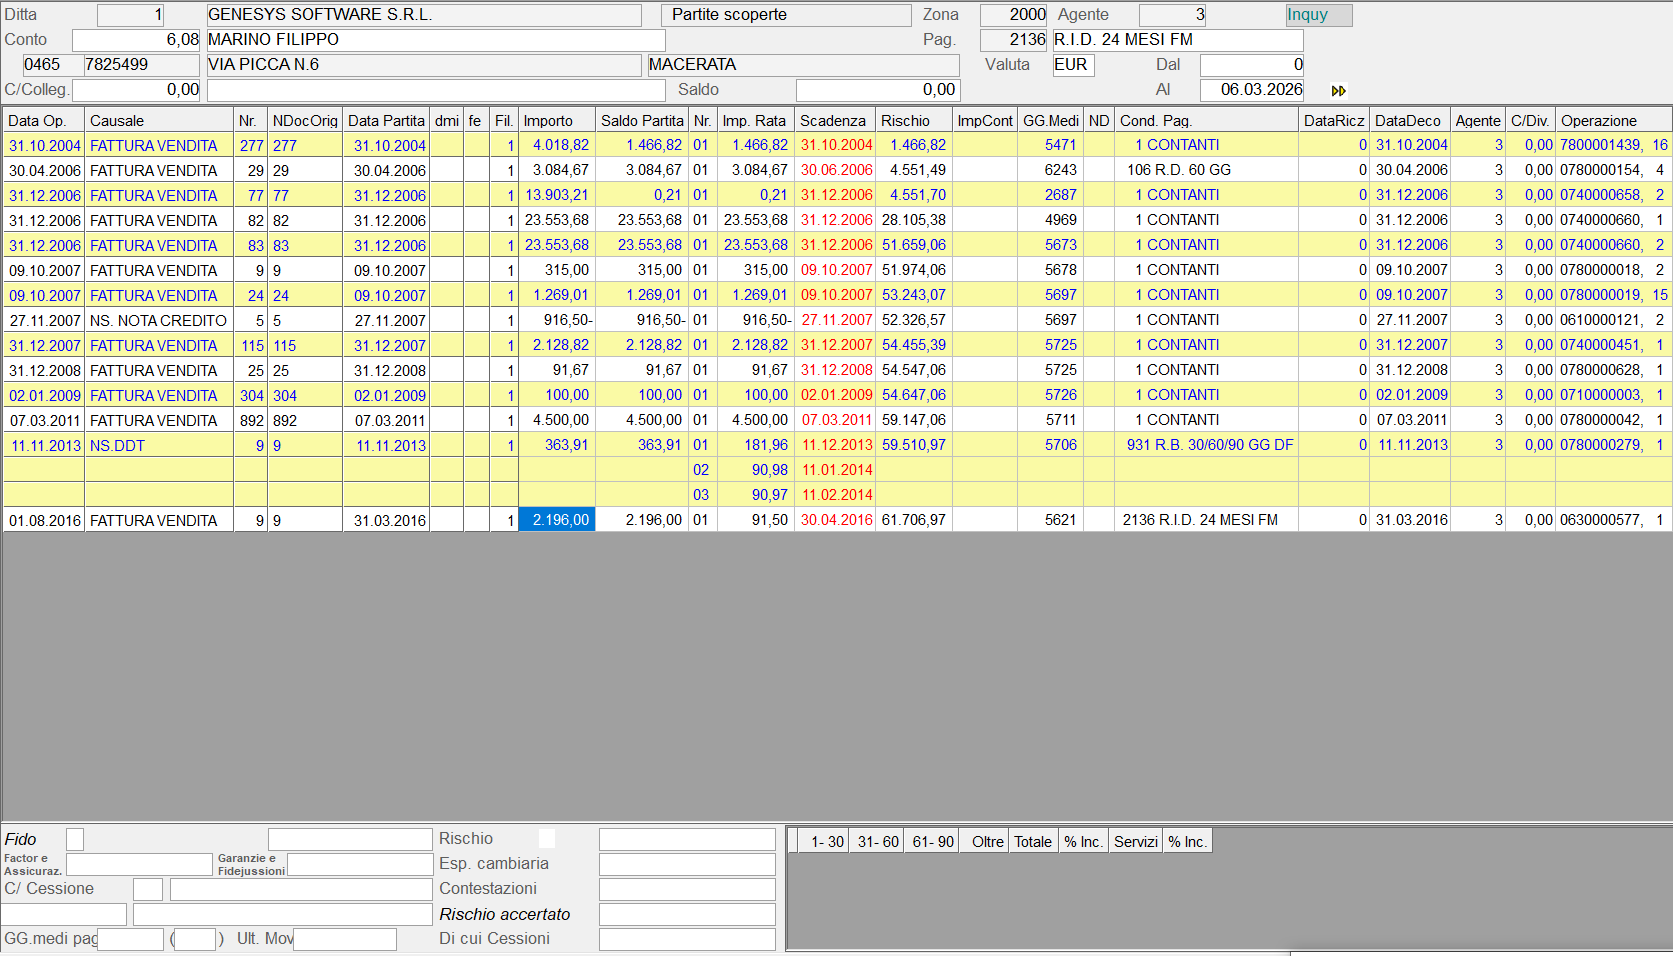Select the highlighted Importo cell 2.196,00
1673x956 pixels.
point(557,520)
